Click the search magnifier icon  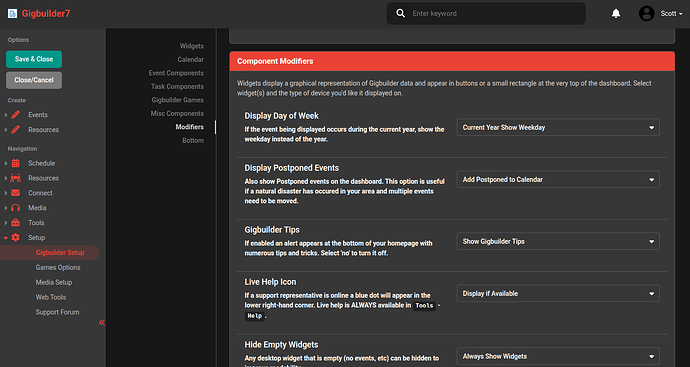point(400,13)
